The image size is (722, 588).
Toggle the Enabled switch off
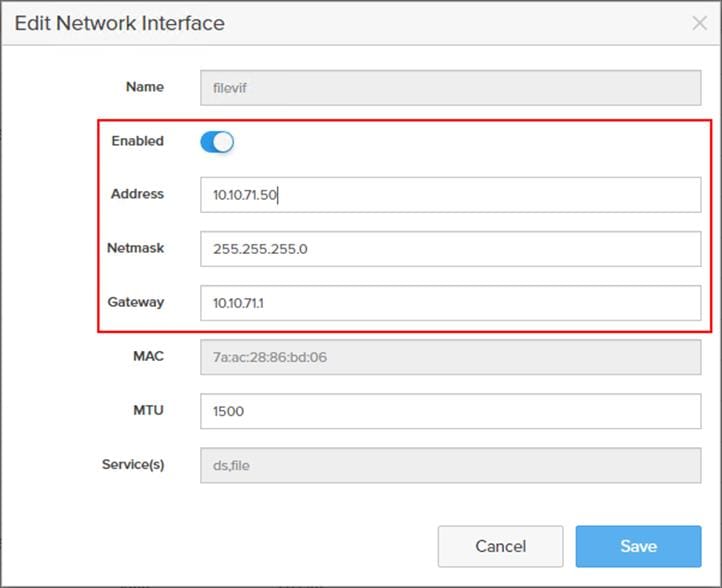[x=217, y=142]
